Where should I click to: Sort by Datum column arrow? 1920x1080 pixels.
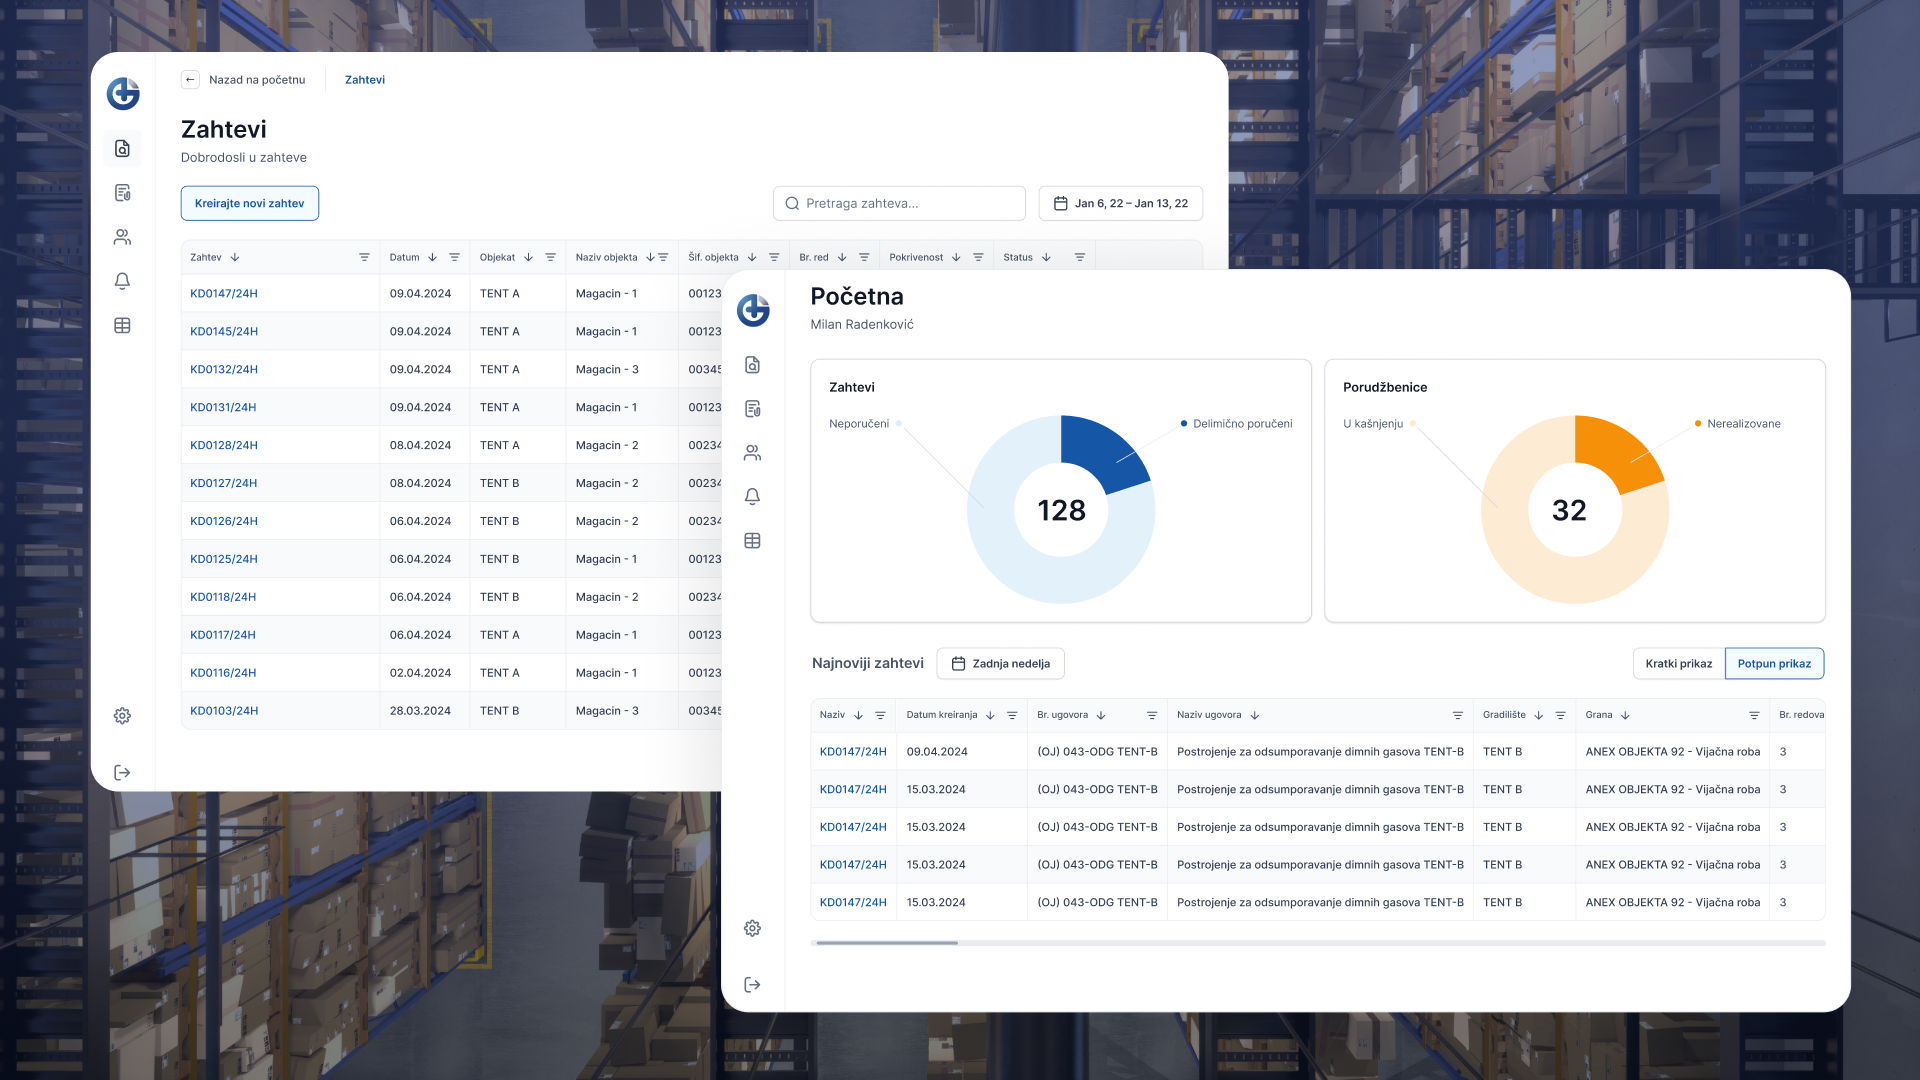coord(432,257)
